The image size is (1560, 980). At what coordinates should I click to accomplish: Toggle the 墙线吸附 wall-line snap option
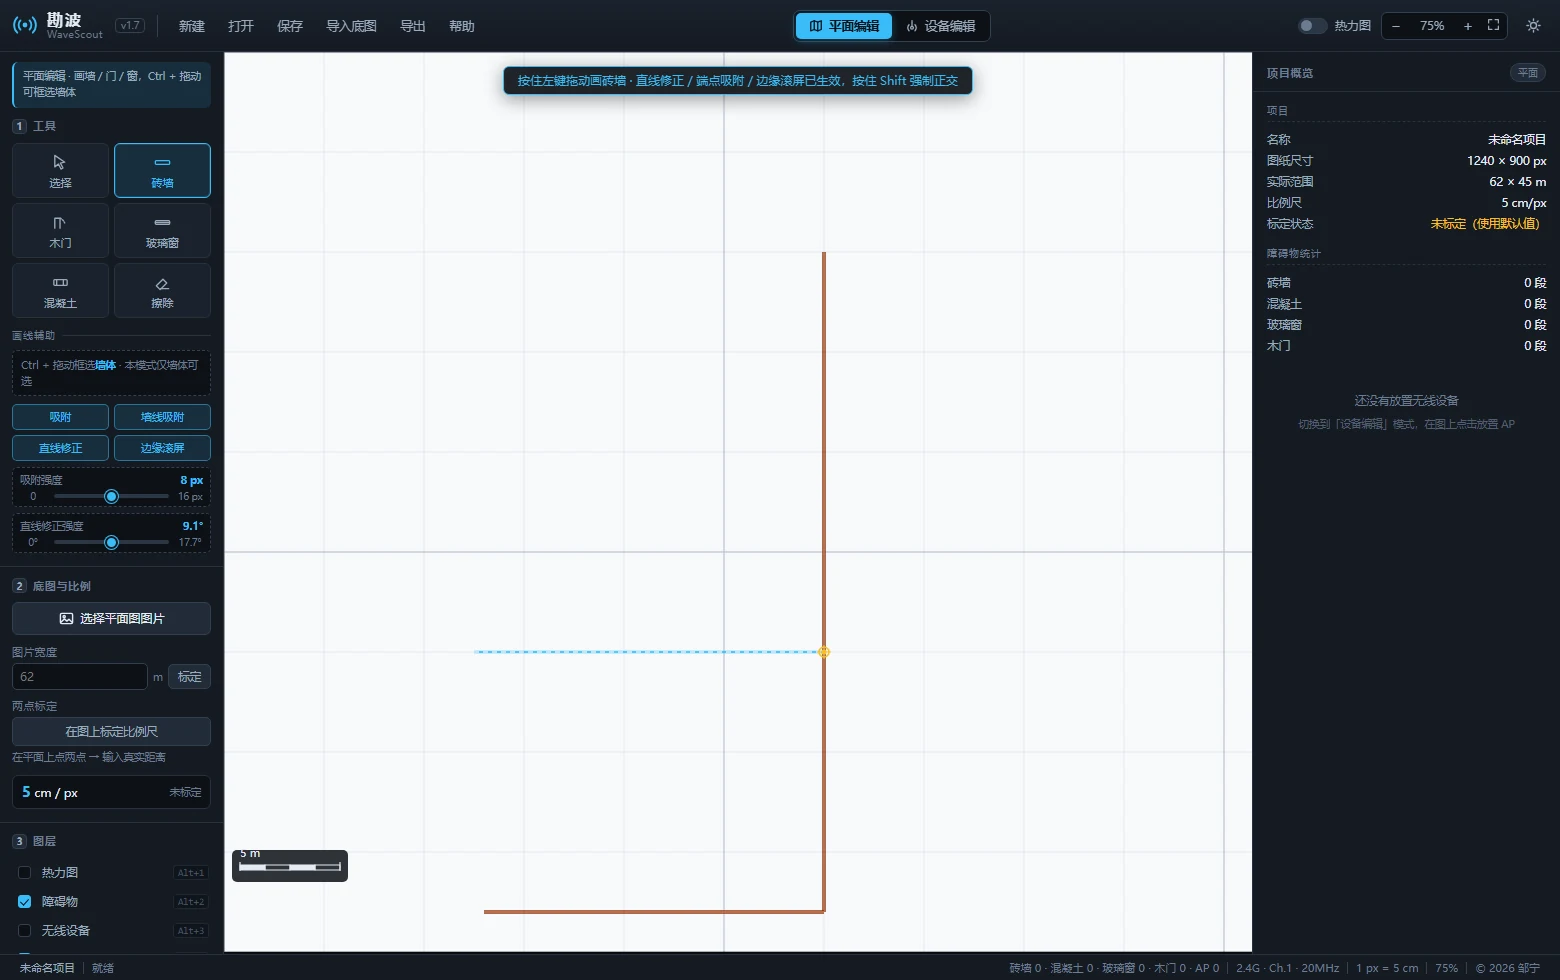(162, 417)
